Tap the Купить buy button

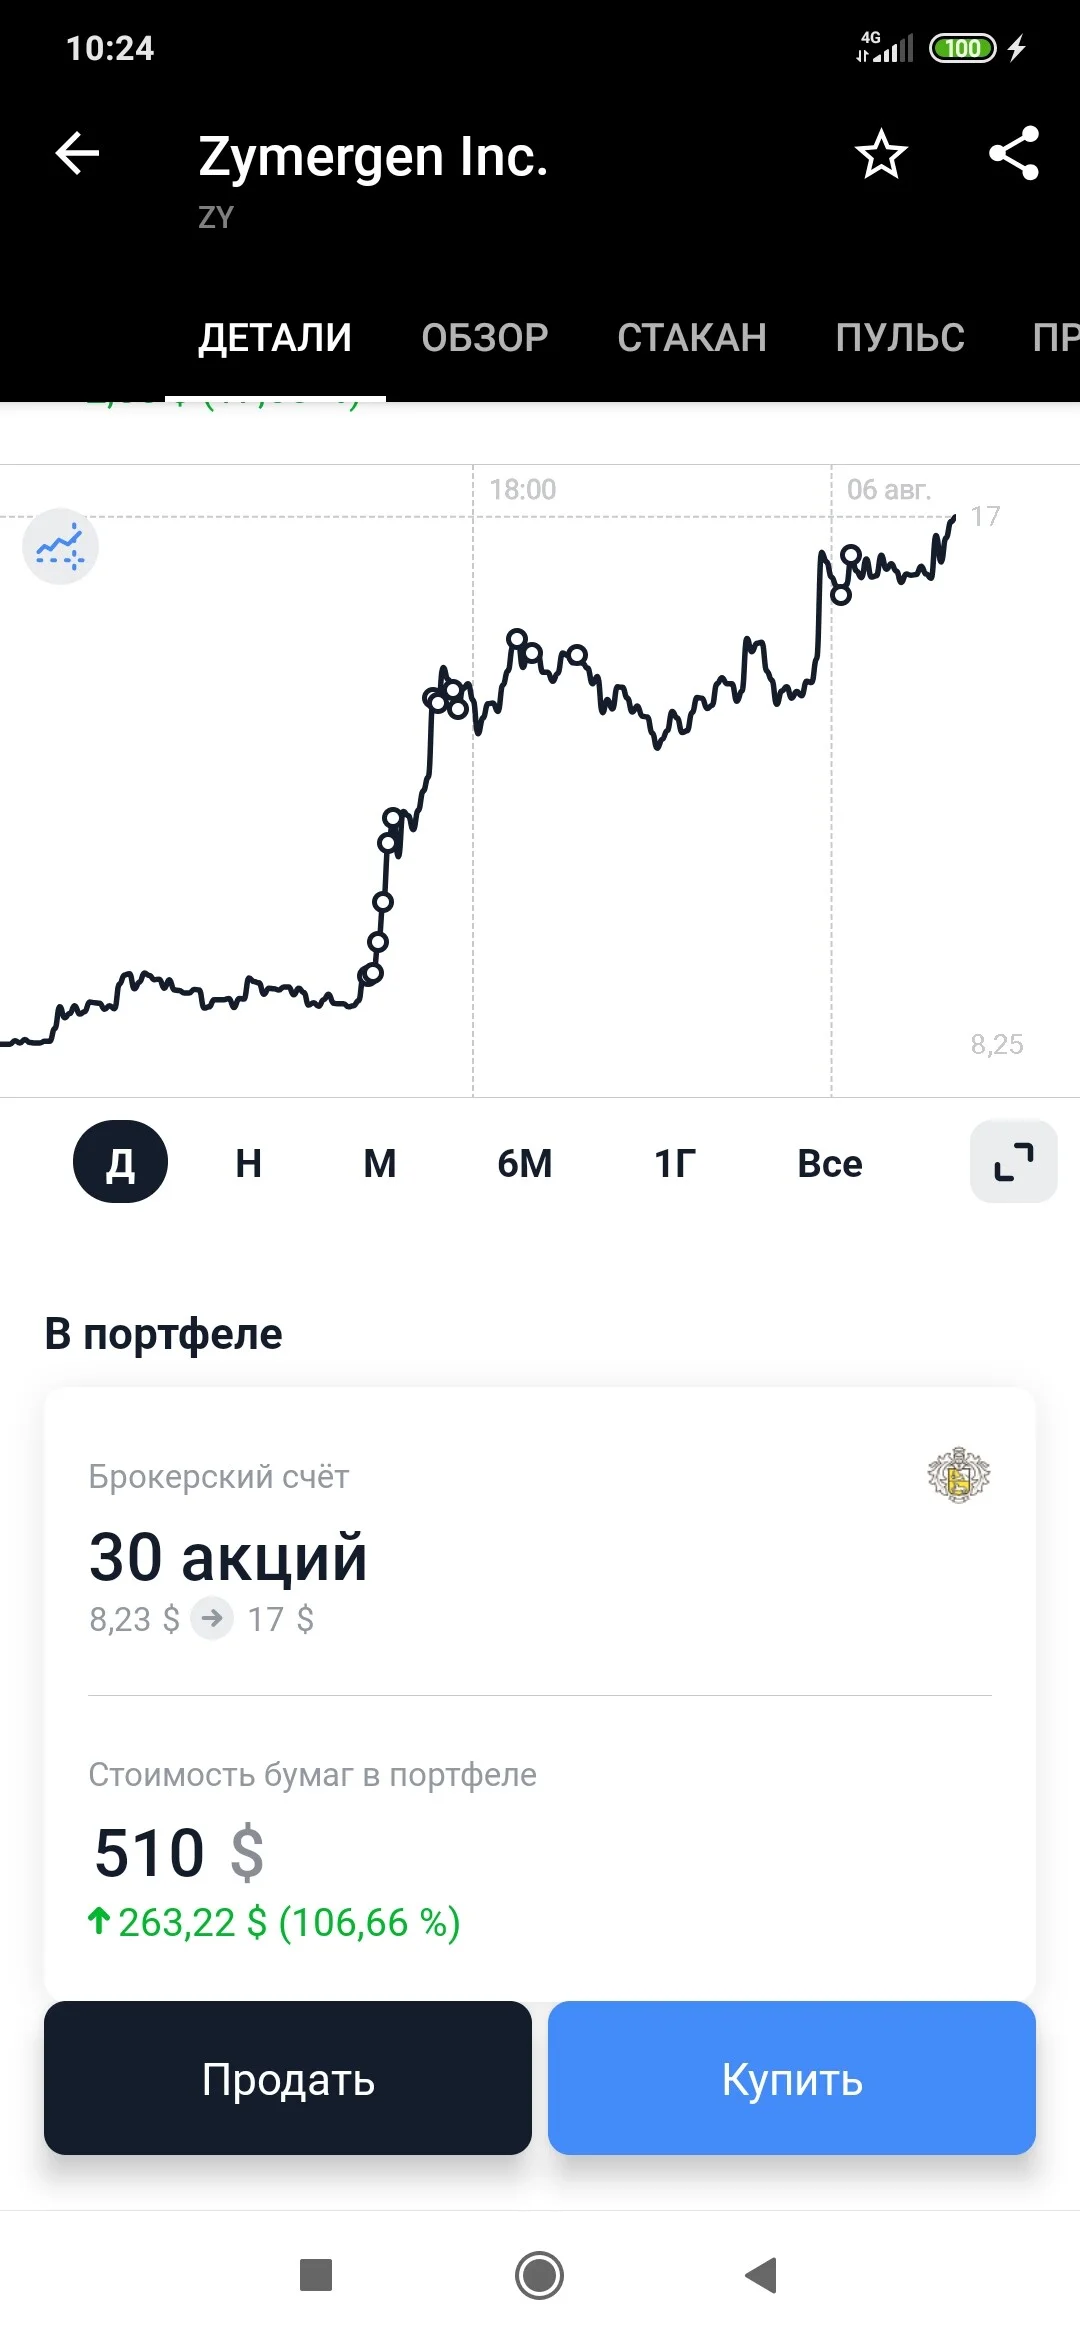tap(792, 2078)
